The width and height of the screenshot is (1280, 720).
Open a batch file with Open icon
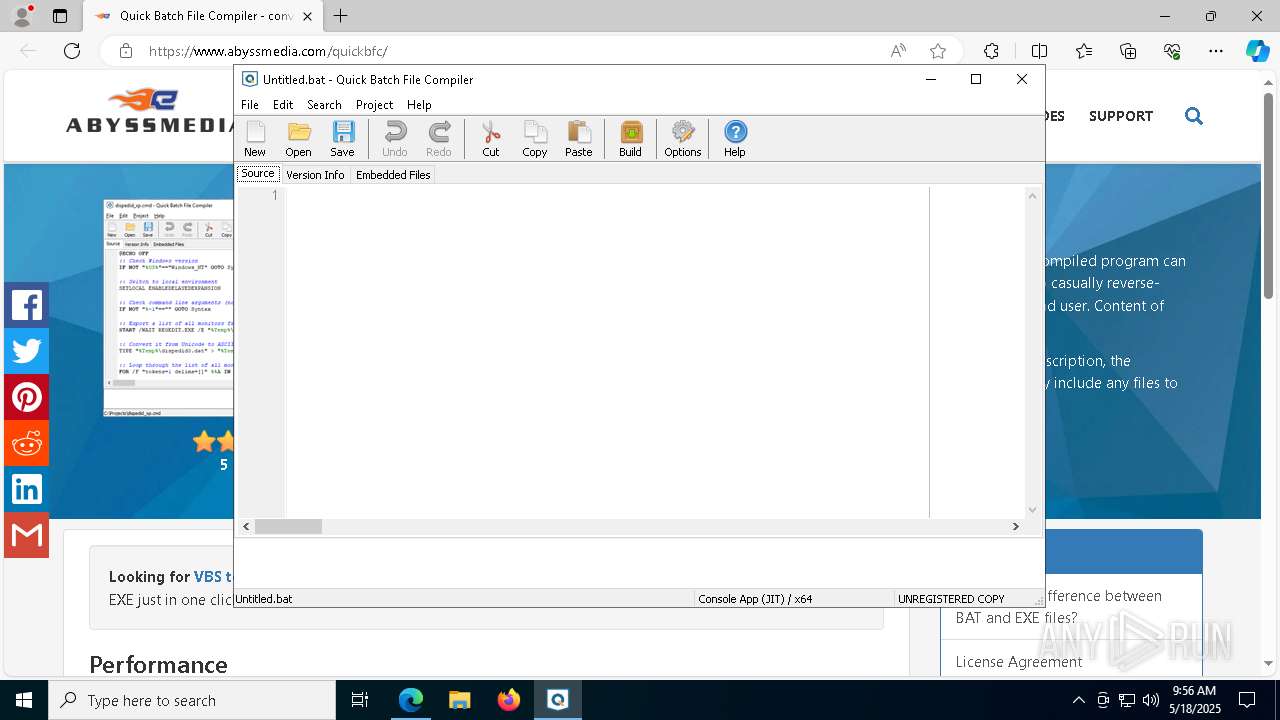tap(298, 139)
